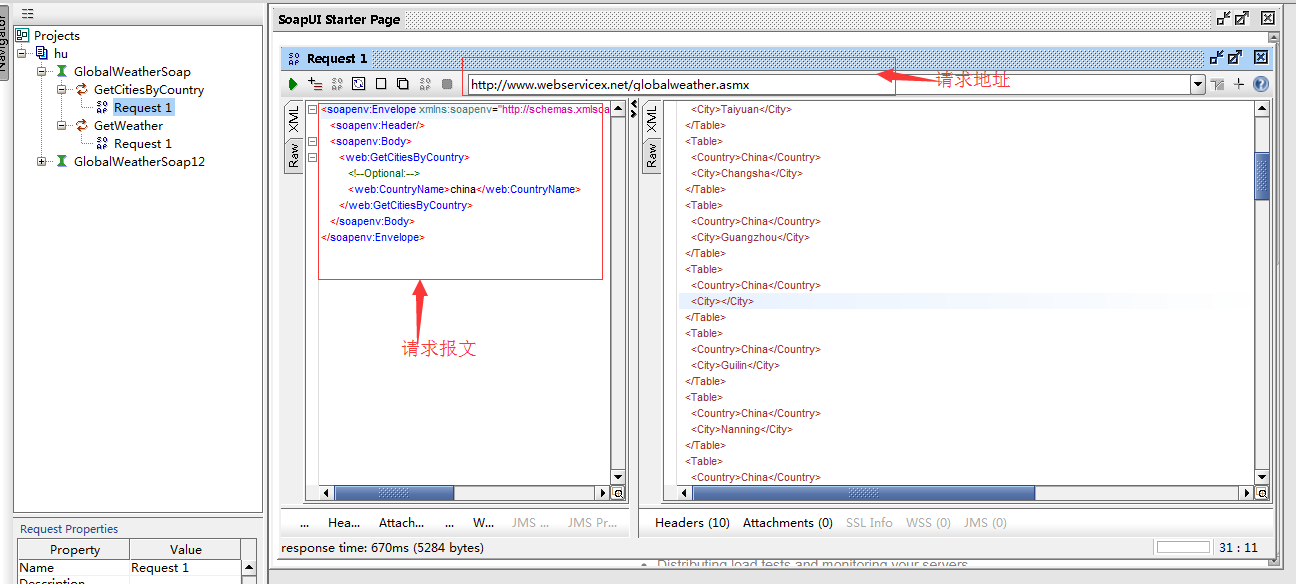Image resolution: width=1296 pixels, height=584 pixels.
Task: Create MockService icon beside Add-to-TestCase icon
Action: click(337, 85)
